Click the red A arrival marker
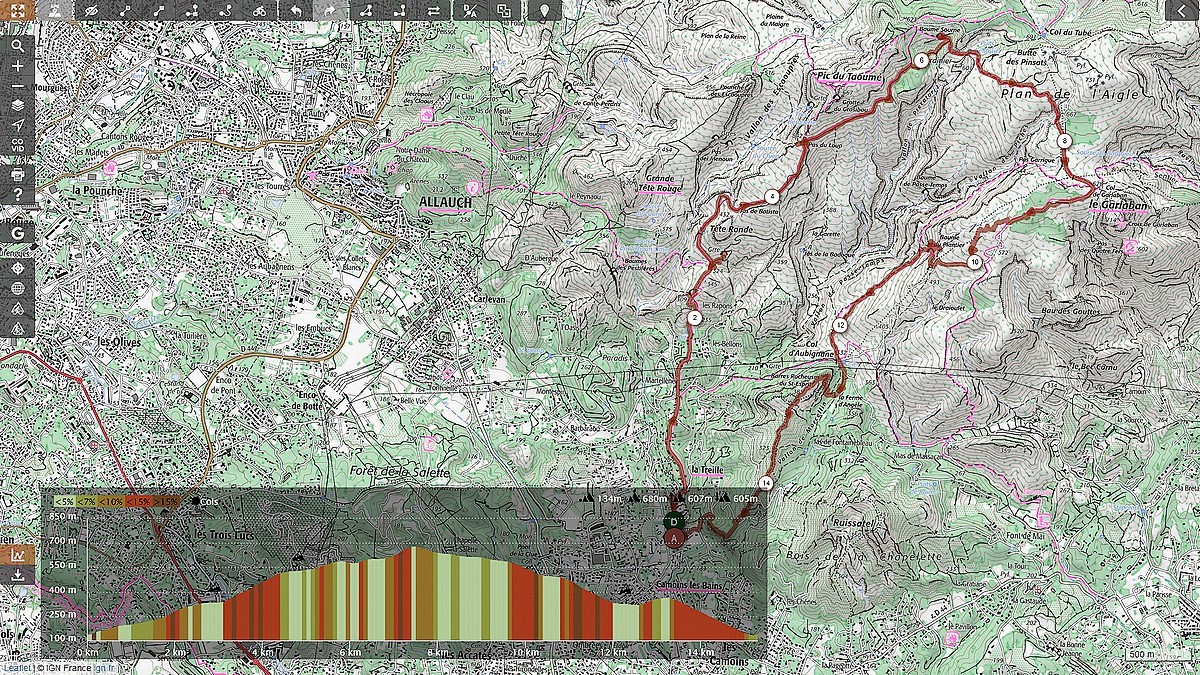Viewport: 1200px width, 675px height. pos(675,539)
